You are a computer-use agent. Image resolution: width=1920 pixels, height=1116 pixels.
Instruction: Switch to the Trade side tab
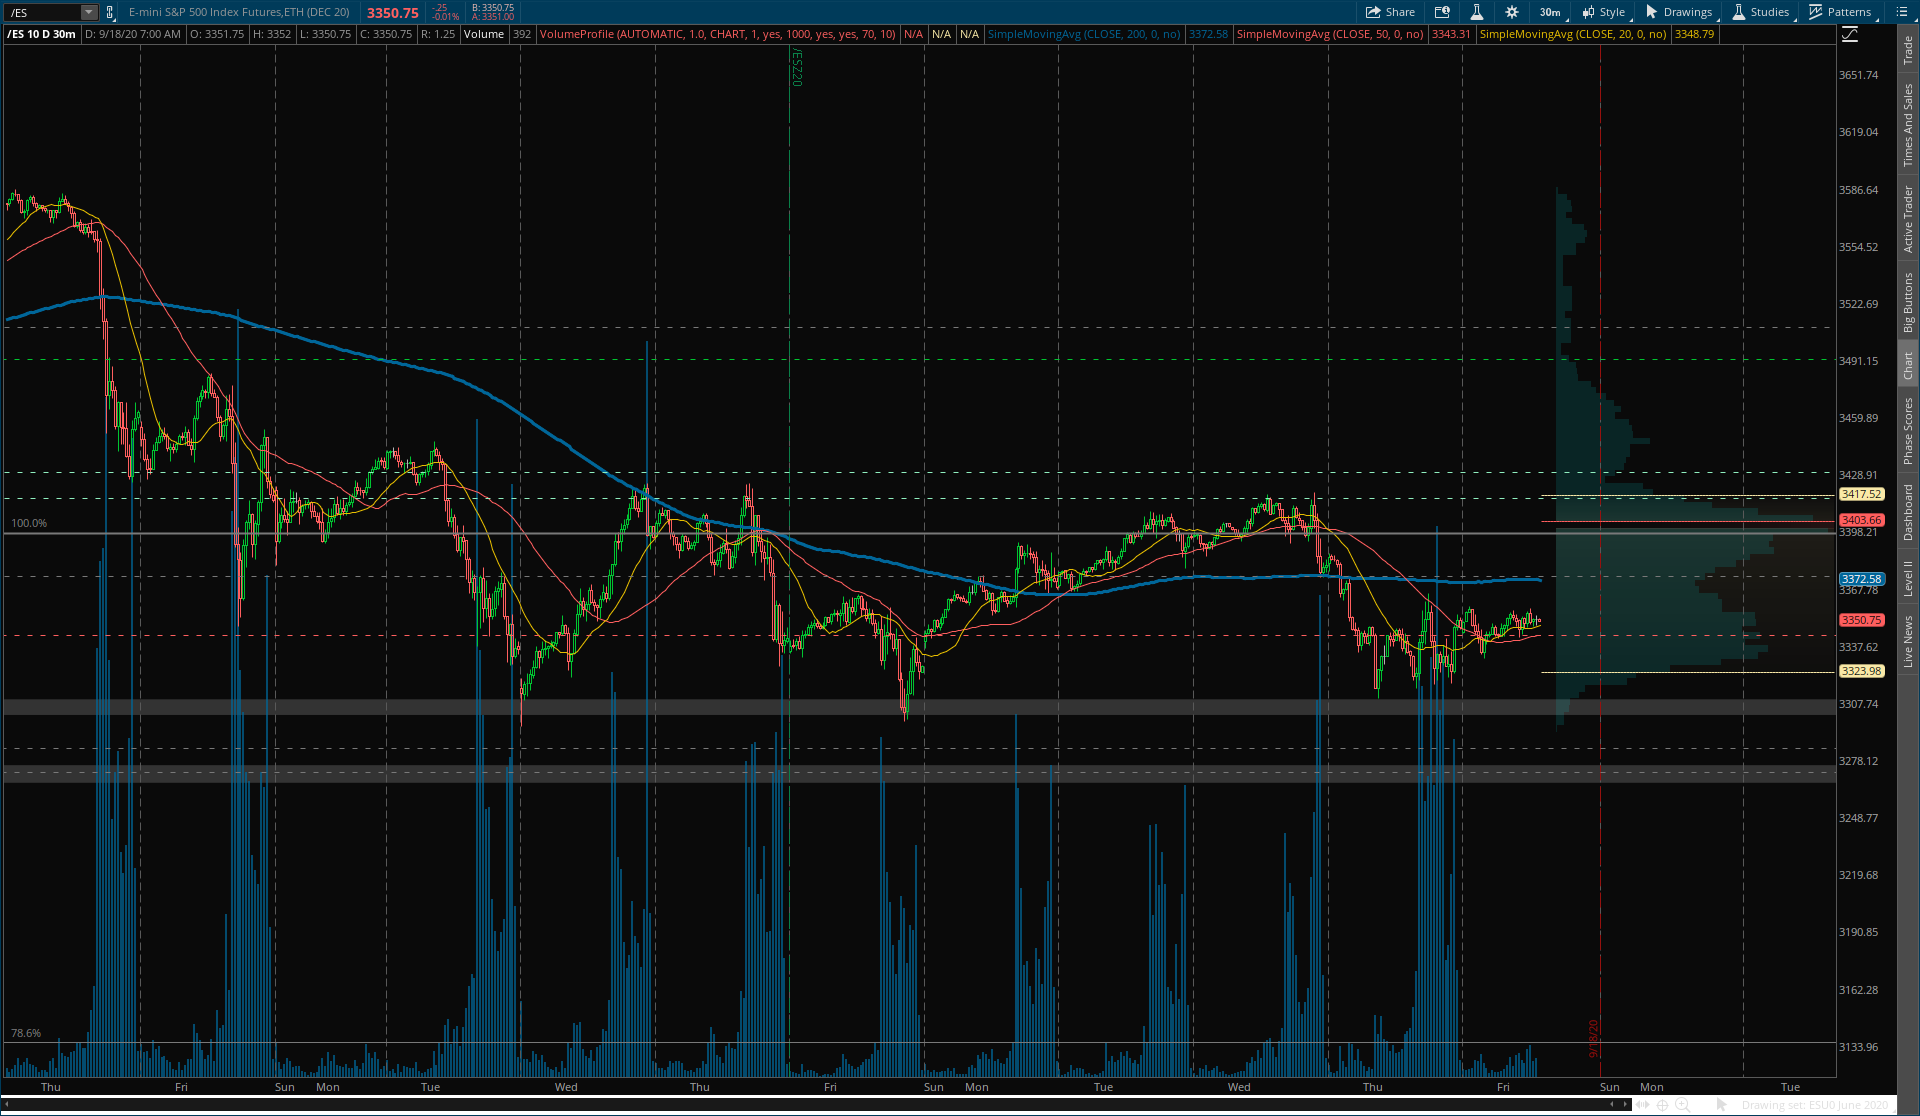(x=1908, y=50)
